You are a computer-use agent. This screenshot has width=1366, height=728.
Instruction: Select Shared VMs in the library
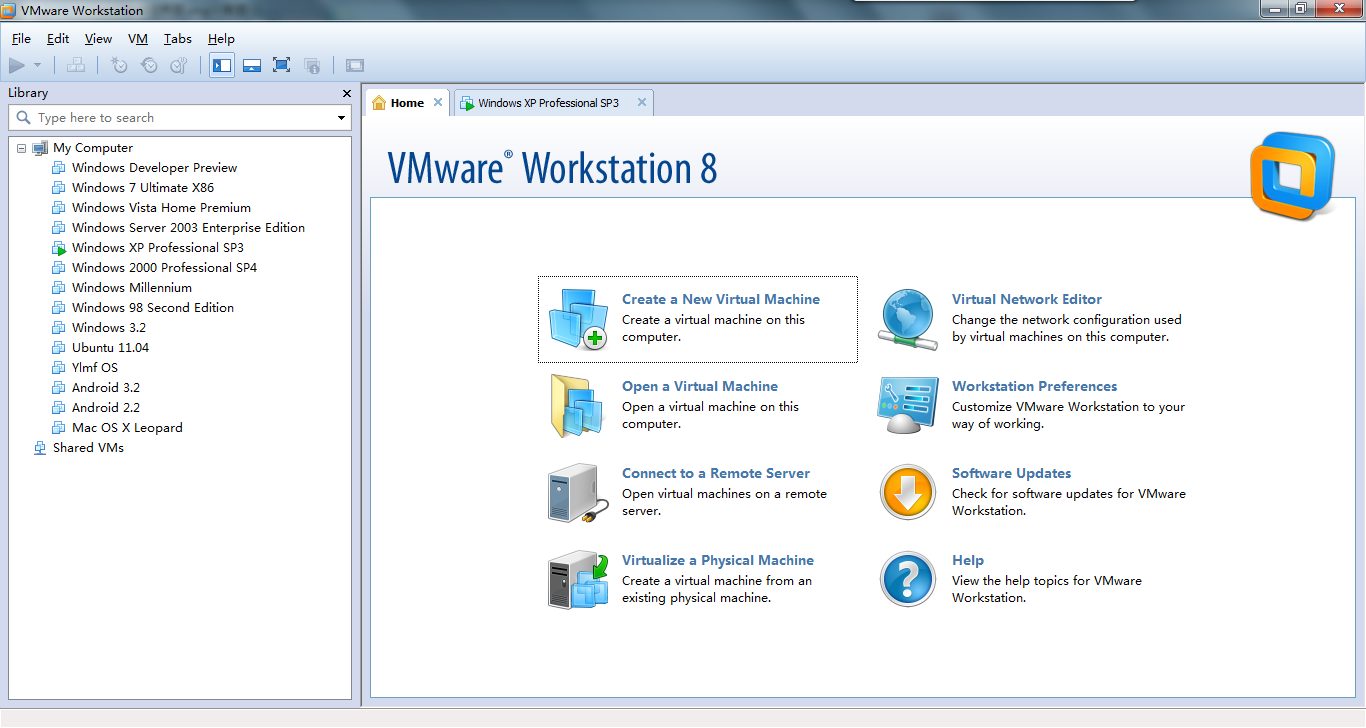click(88, 448)
